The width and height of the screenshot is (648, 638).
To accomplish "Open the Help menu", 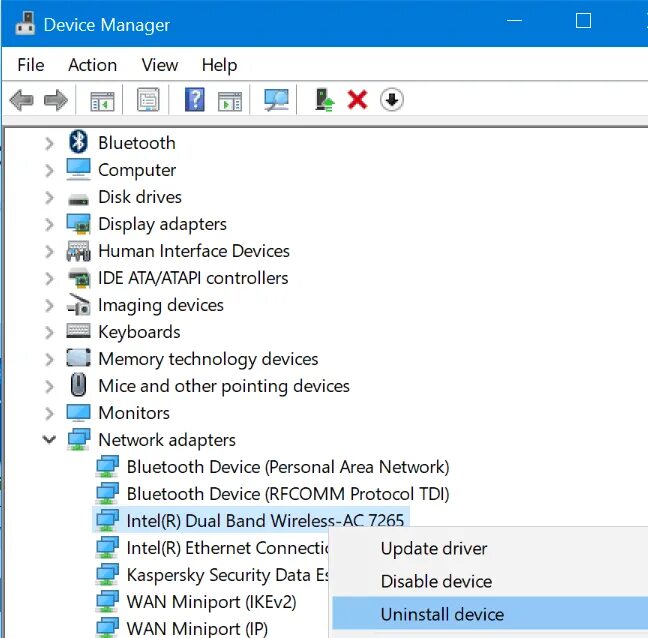I will 219,65.
